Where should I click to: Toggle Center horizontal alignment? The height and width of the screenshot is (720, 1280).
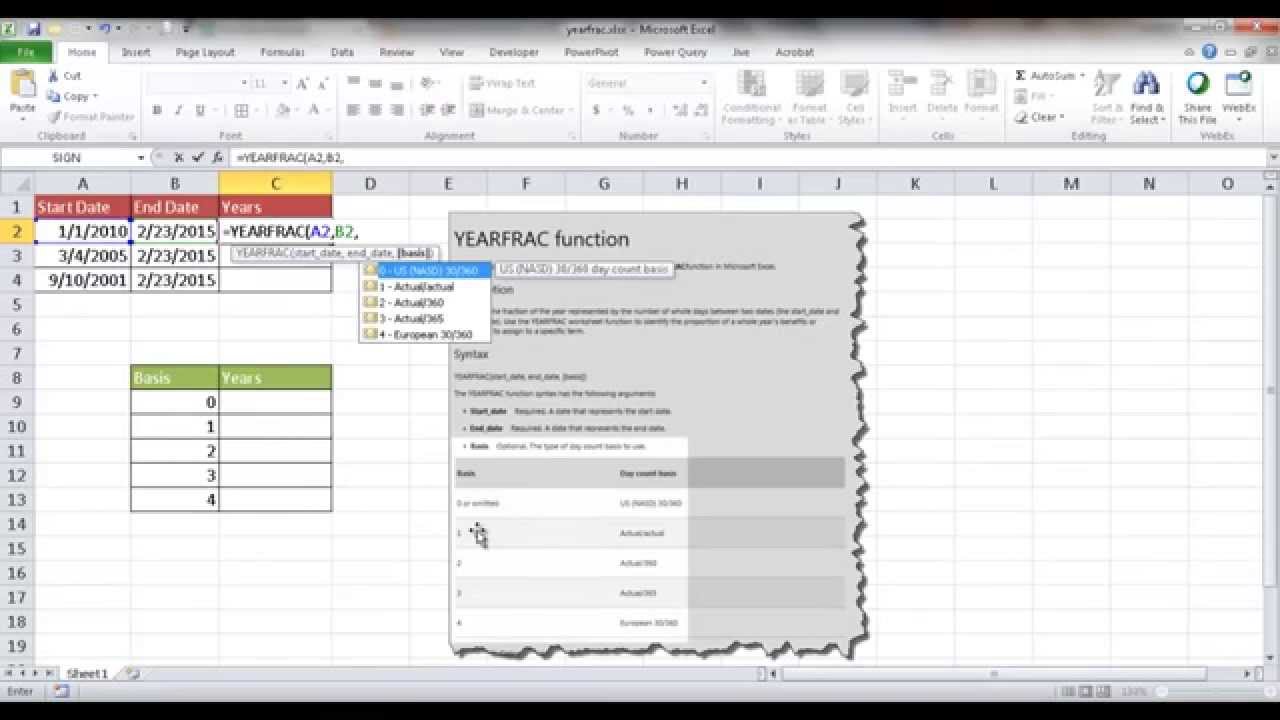tap(375, 111)
